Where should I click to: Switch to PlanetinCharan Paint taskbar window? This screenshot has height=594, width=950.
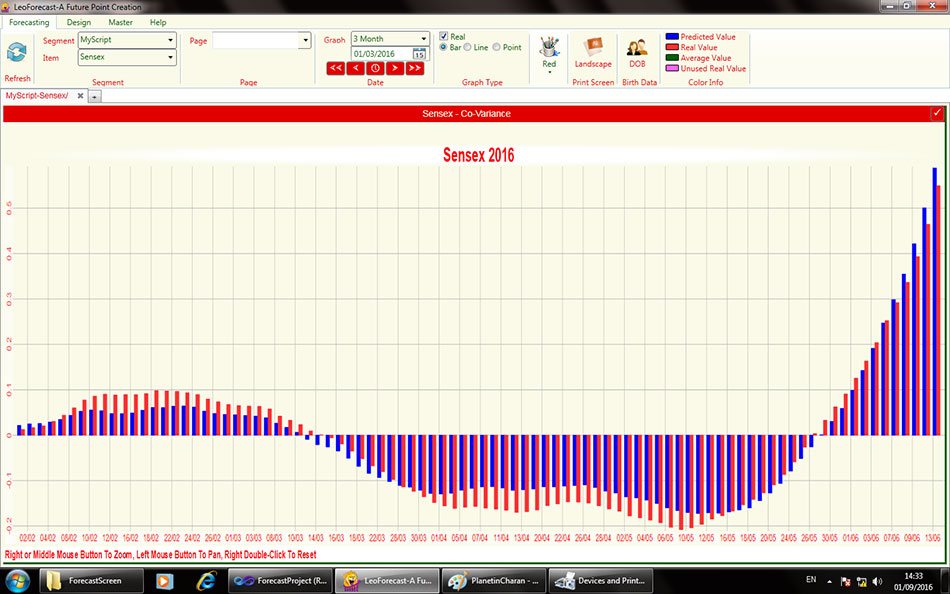point(494,581)
